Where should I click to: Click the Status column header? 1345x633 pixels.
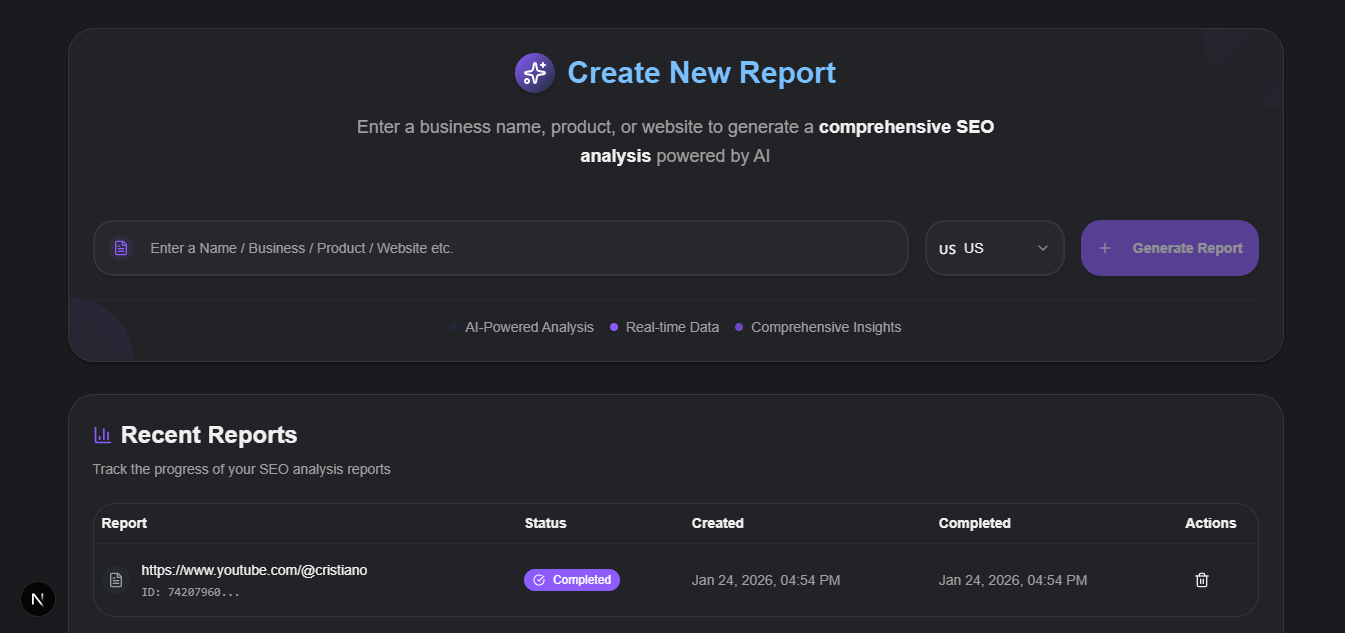point(545,523)
